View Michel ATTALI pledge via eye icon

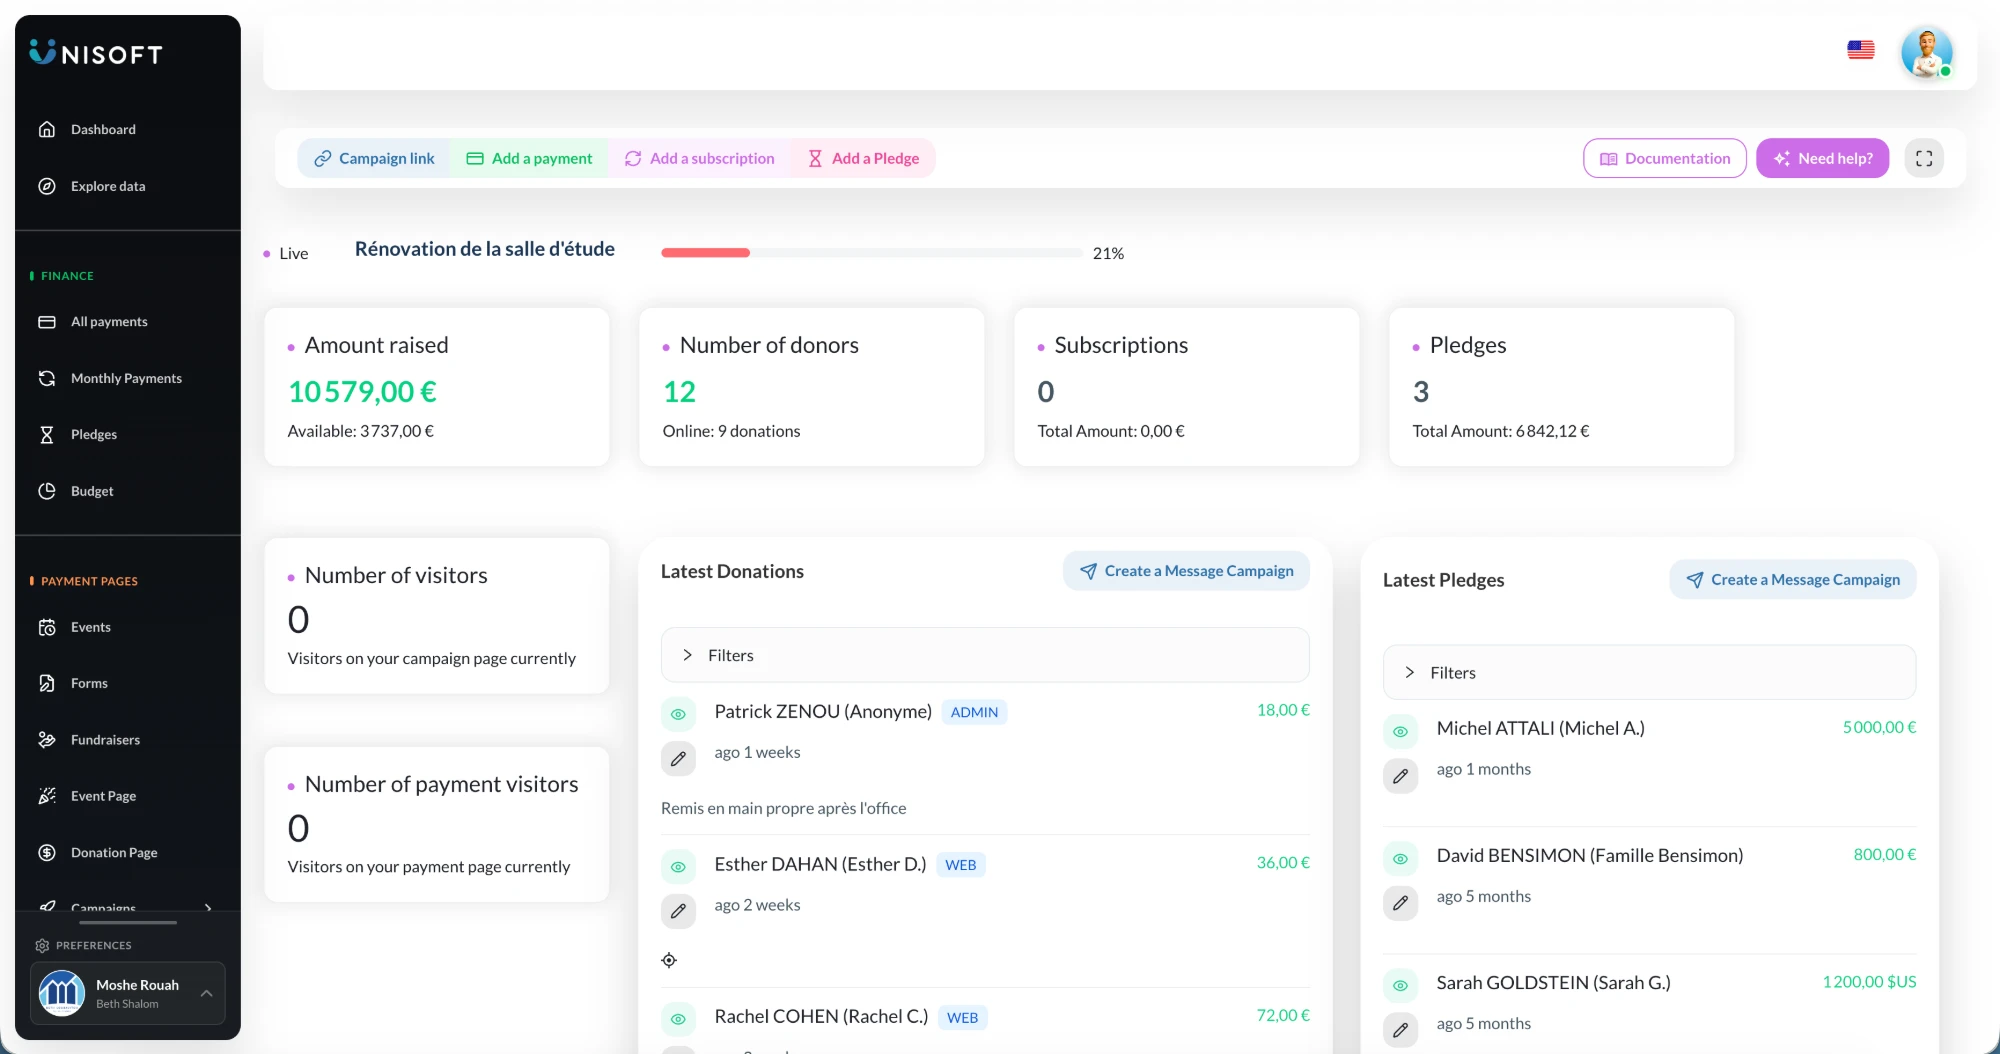1400,731
